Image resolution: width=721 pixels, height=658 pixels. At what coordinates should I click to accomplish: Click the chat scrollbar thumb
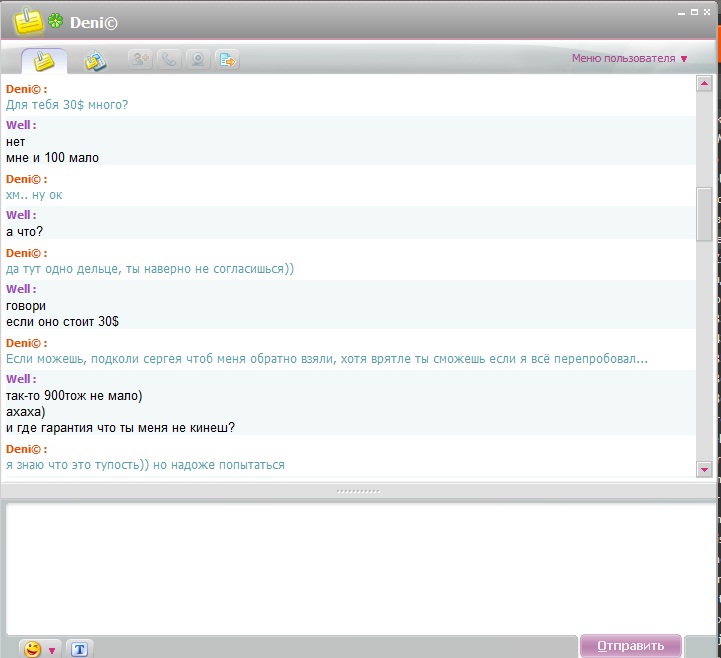[x=704, y=214]
